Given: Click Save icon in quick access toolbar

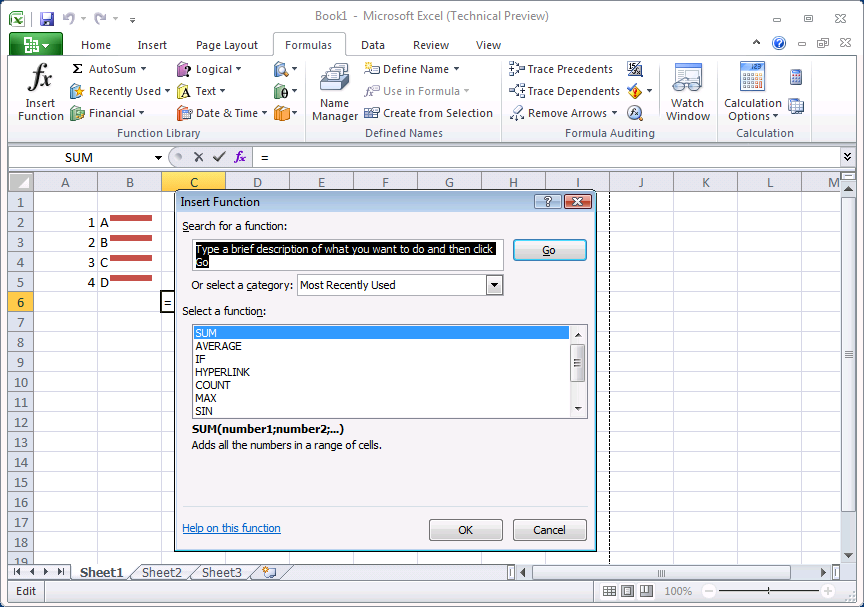Looking at the screenshot, I should pyautogui.click(x=47, y=19).
